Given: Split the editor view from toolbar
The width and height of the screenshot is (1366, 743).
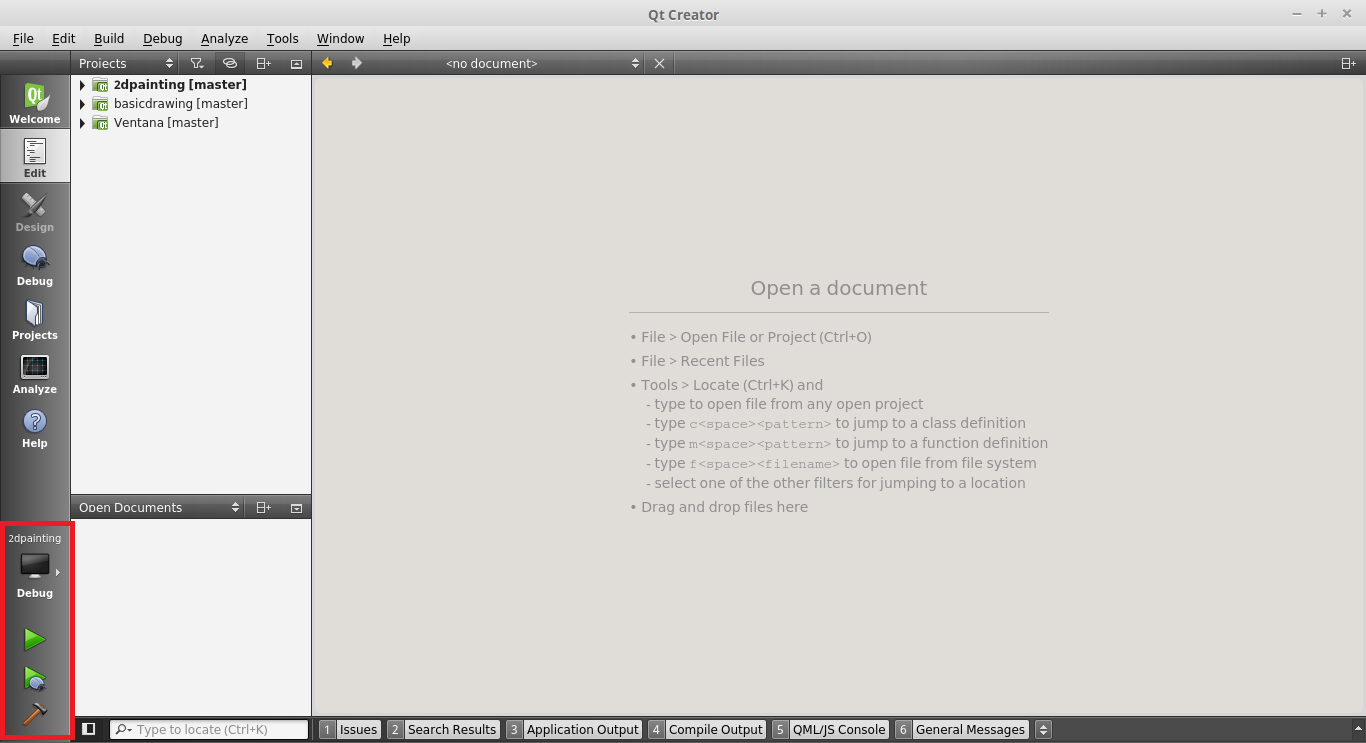Looking at the screenshot, I should pos(1348,63).
